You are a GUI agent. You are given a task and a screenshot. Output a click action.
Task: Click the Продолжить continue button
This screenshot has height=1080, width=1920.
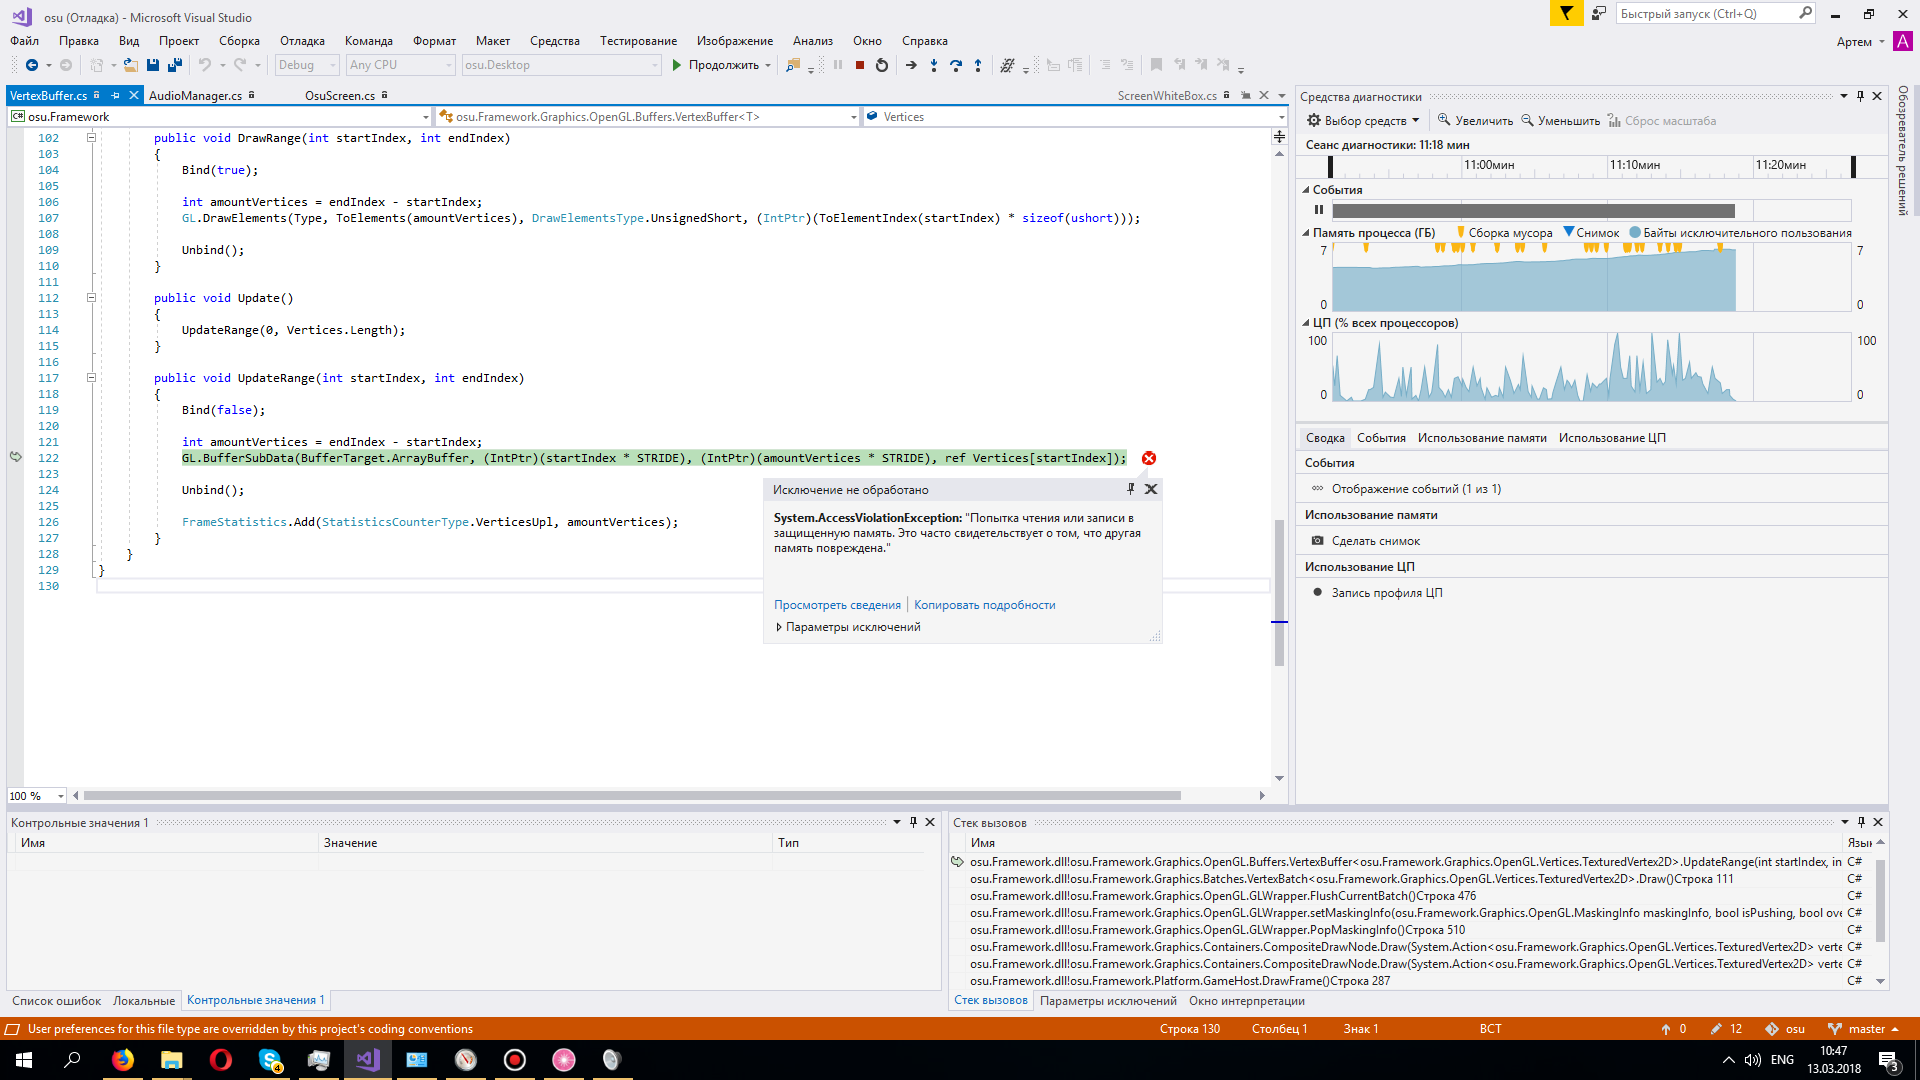point(715,65)
